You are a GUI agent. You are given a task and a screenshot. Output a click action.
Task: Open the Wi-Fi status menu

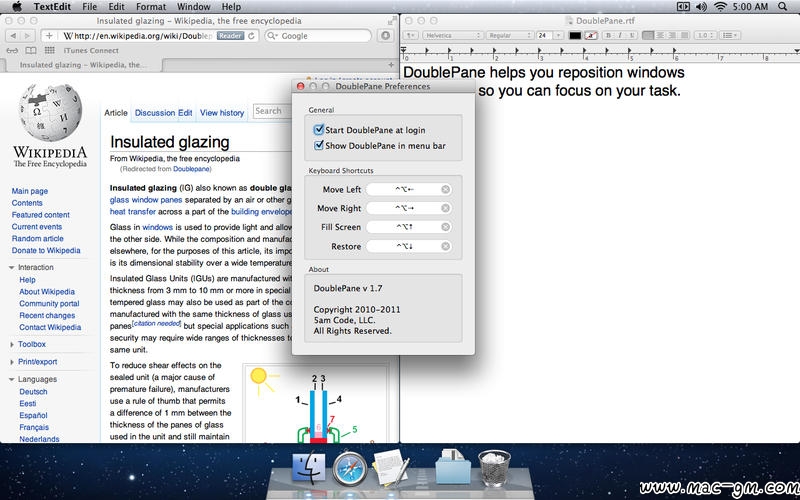(x=720, y=7)
